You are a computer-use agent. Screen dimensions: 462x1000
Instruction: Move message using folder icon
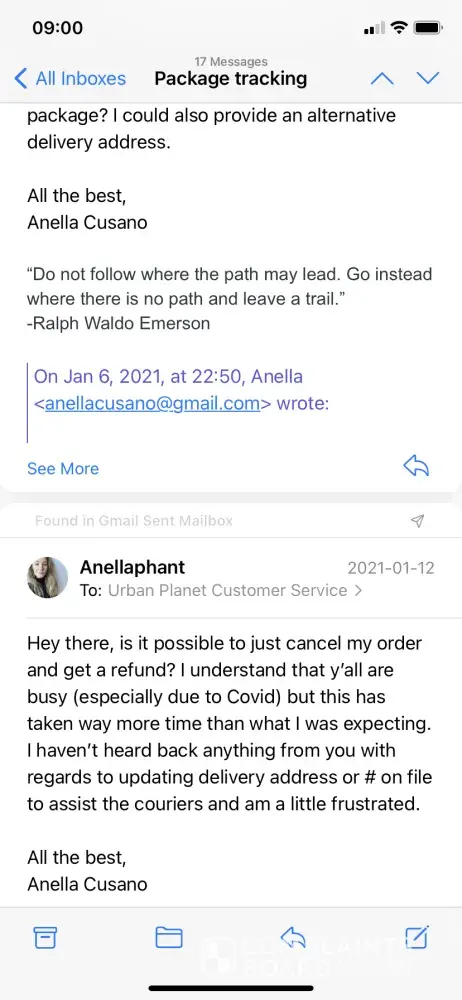169,937
